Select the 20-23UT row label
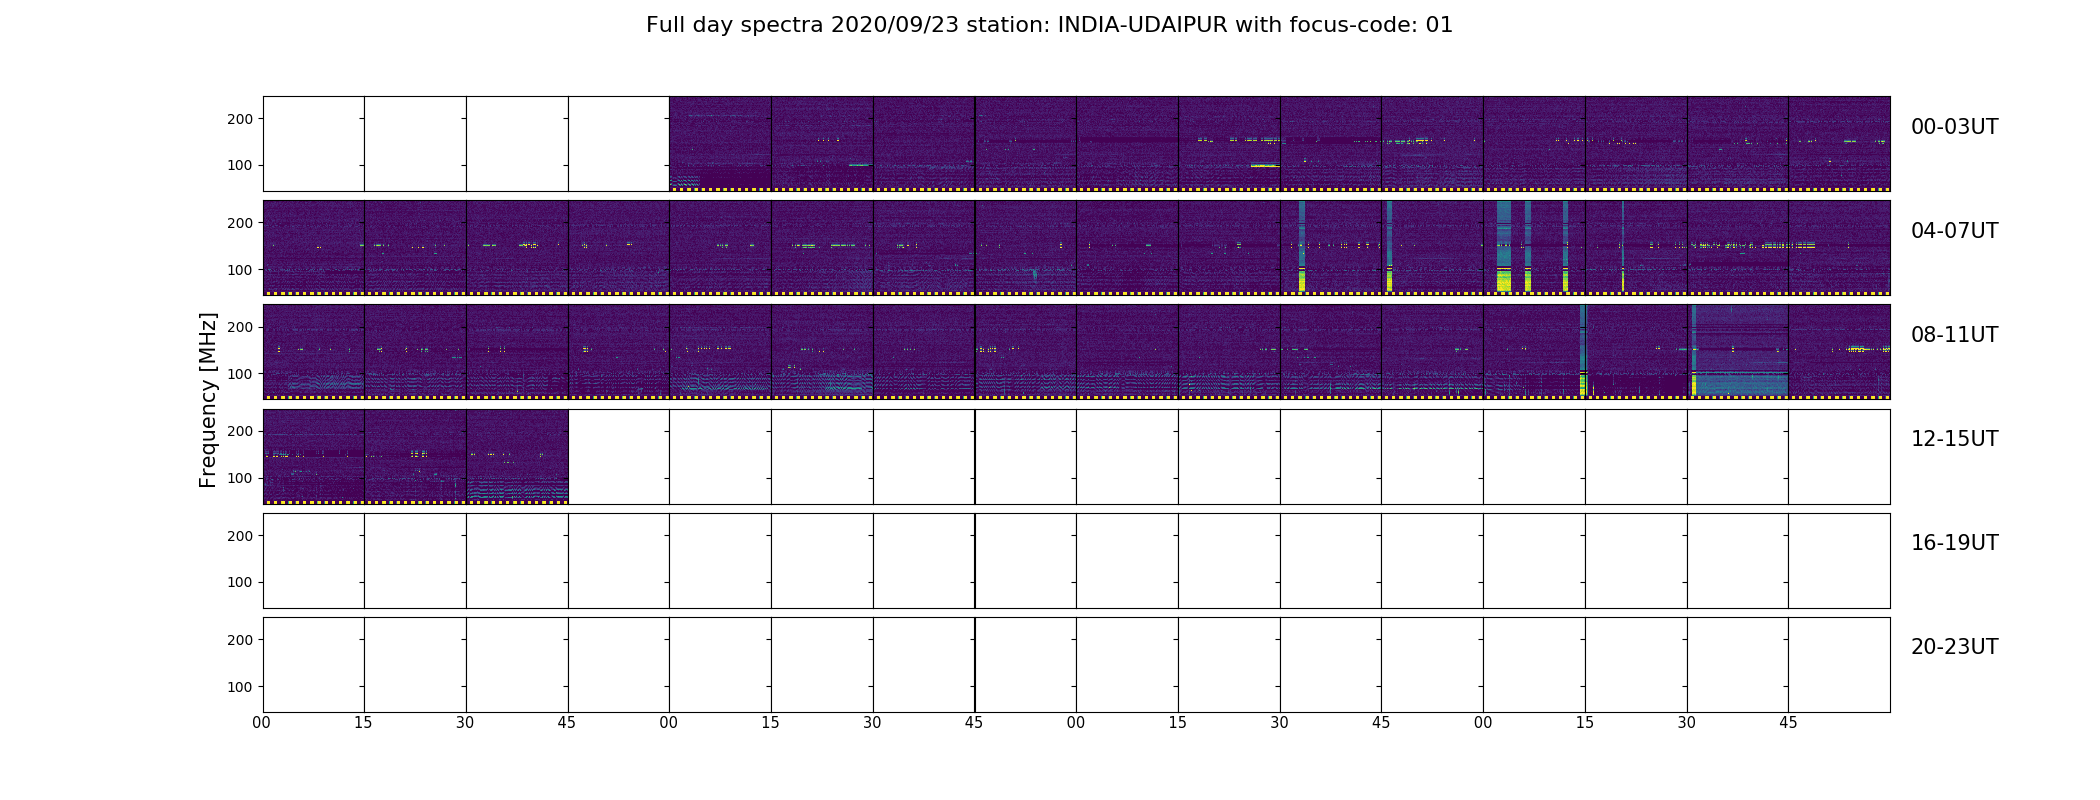 point(1954,647)
